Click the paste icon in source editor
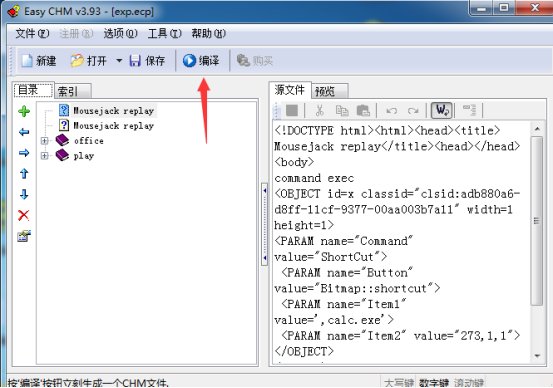Image resolution: width=553 pixels, height=388 pixels. click(363, 110)
